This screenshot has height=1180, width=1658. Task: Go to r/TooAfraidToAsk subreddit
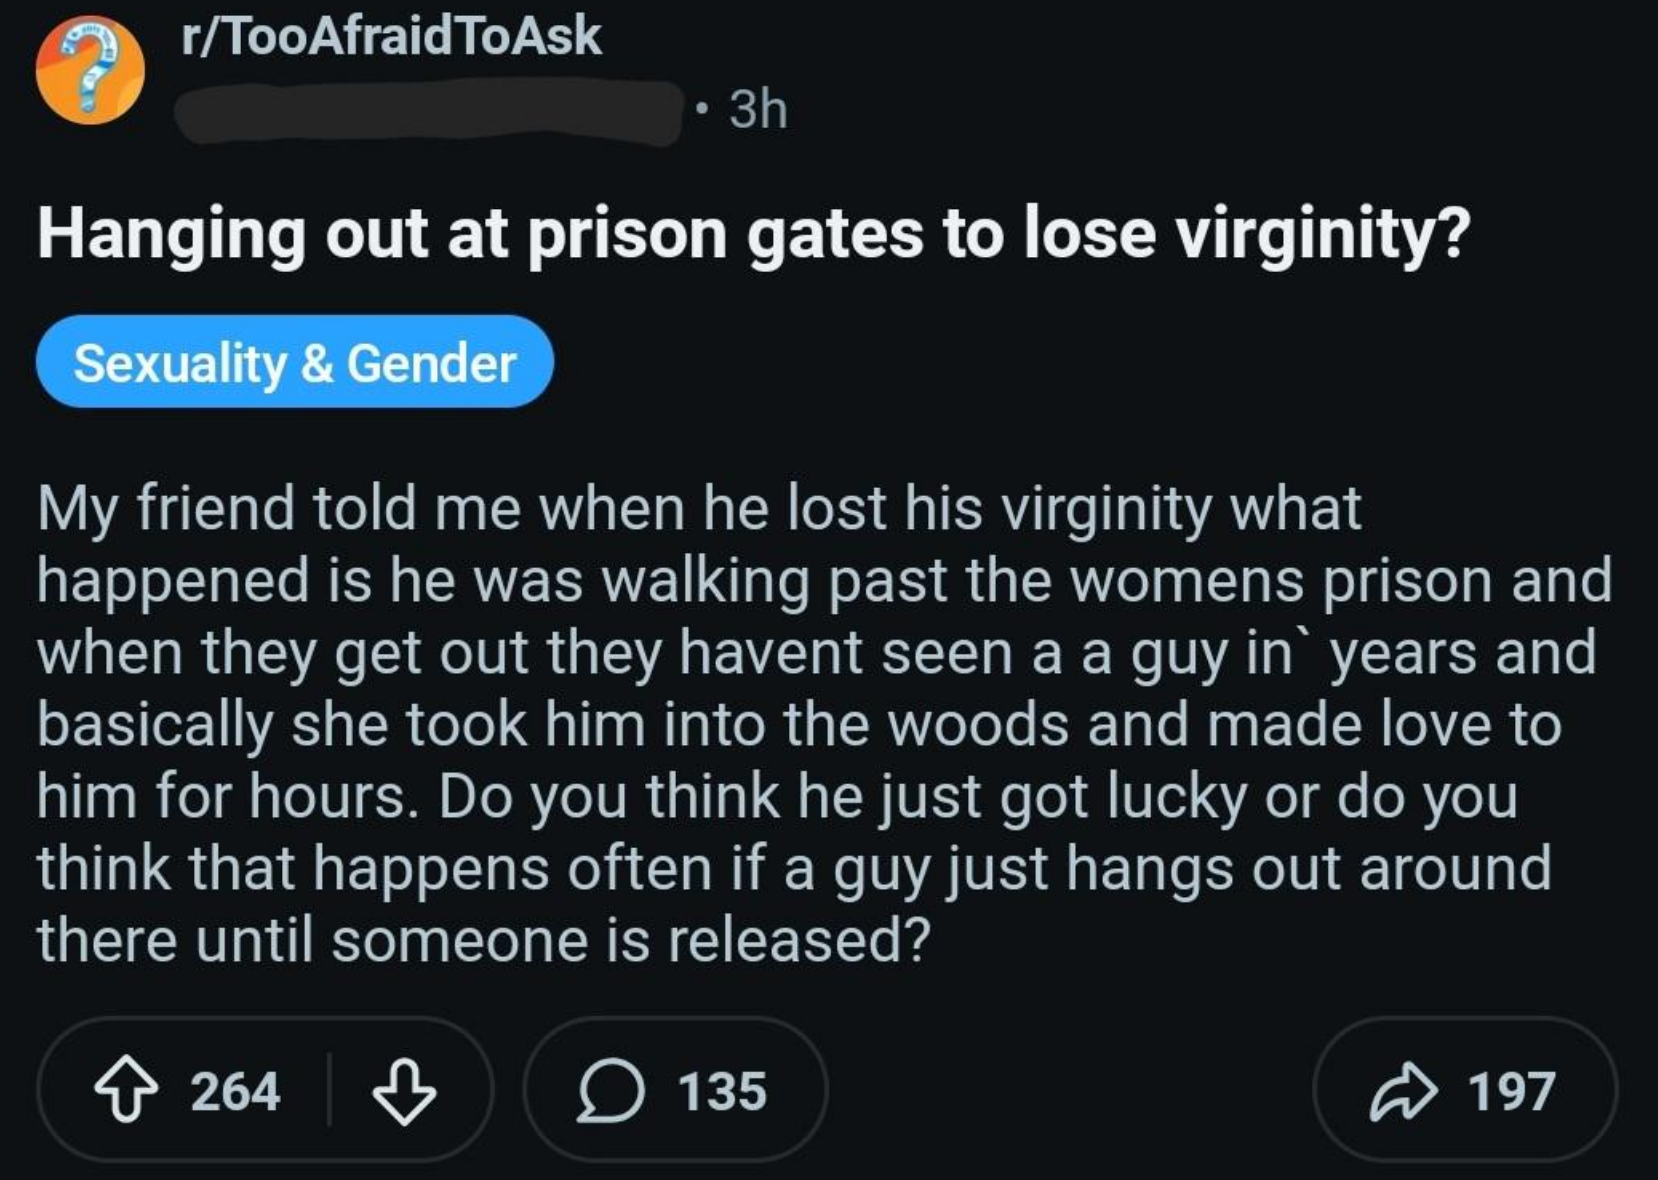[391, 37]
